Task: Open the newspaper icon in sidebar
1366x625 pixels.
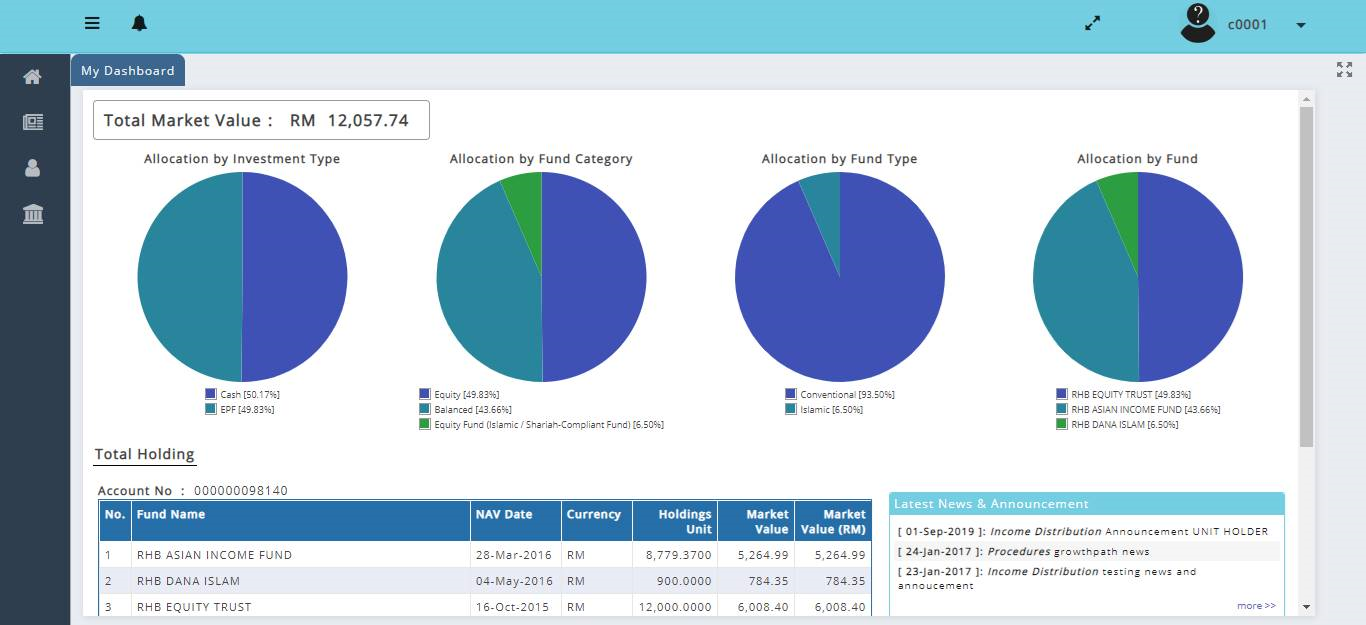Action: (x=33, y=122)
